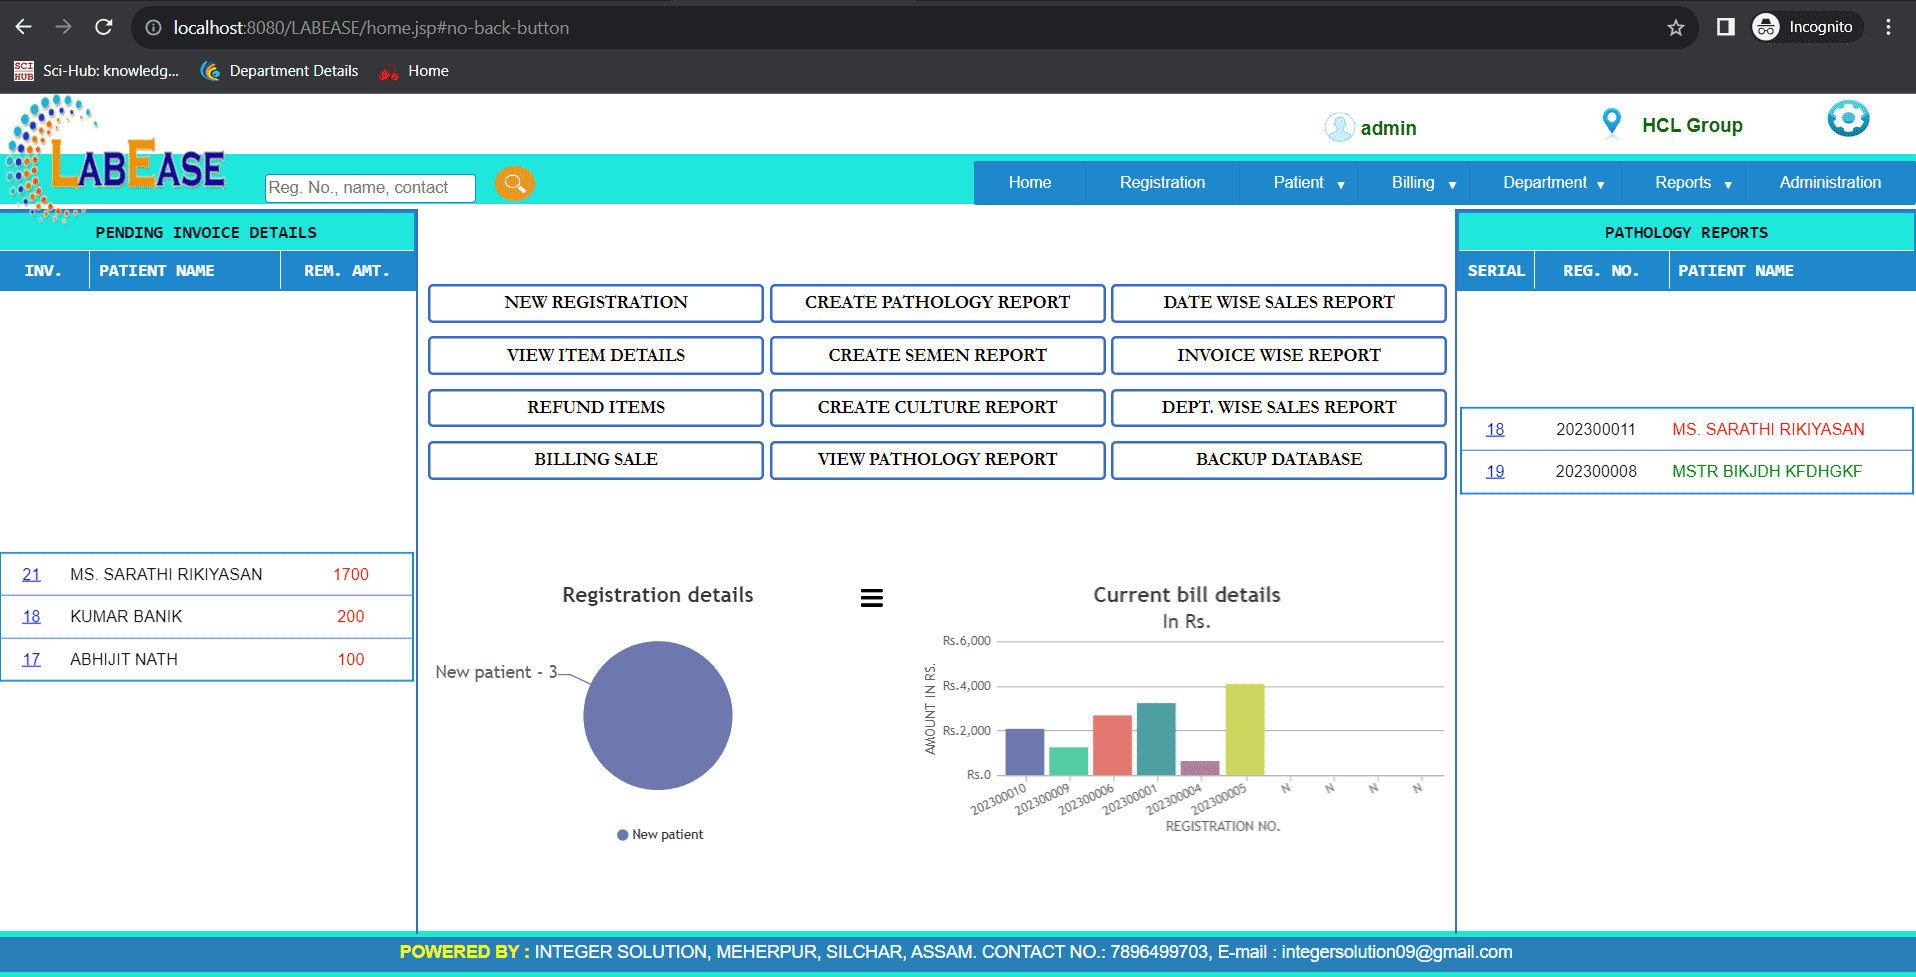Click the location pin icon beside HCL Group

[x=1611, y=122]
